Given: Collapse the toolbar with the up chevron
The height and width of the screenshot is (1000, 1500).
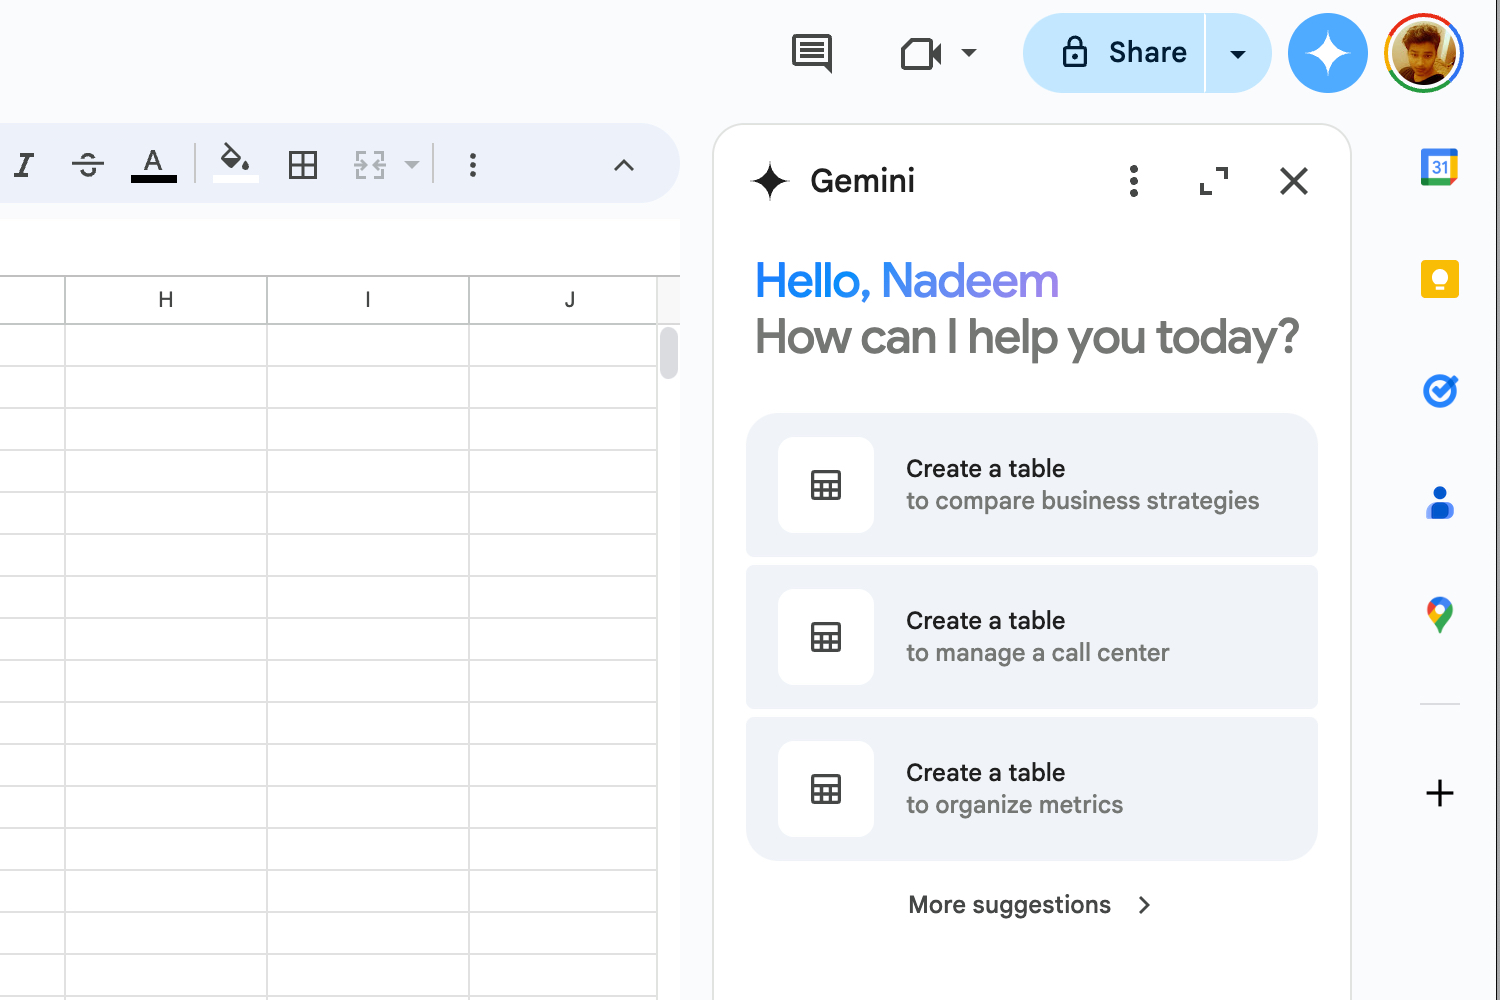Looking at the screenshot, I should [624, 165].
